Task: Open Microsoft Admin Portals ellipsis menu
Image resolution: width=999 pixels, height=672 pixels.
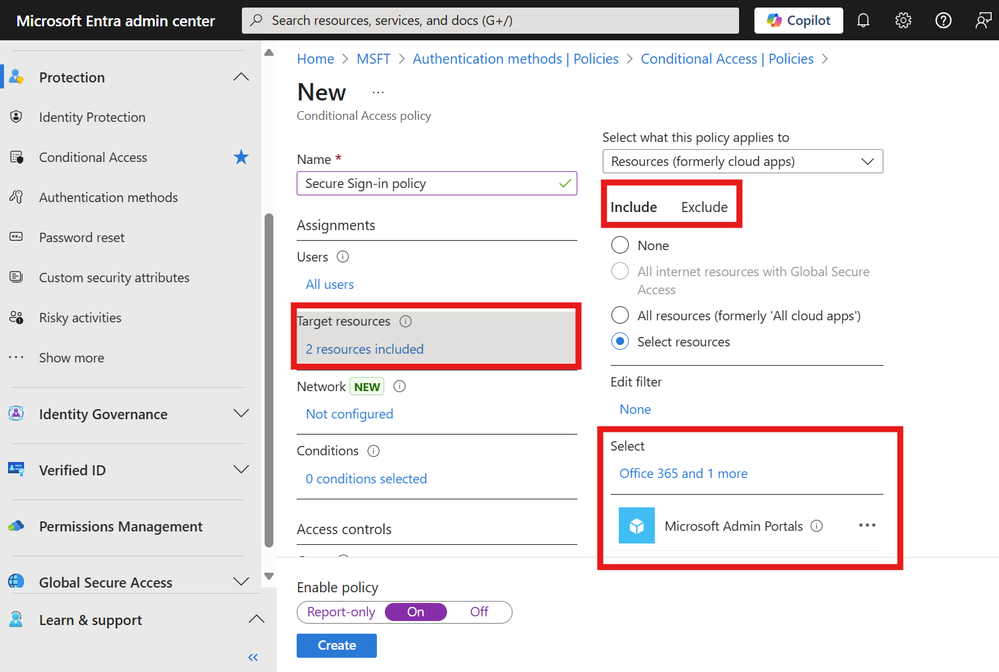Action: click(x=867, y=526)
